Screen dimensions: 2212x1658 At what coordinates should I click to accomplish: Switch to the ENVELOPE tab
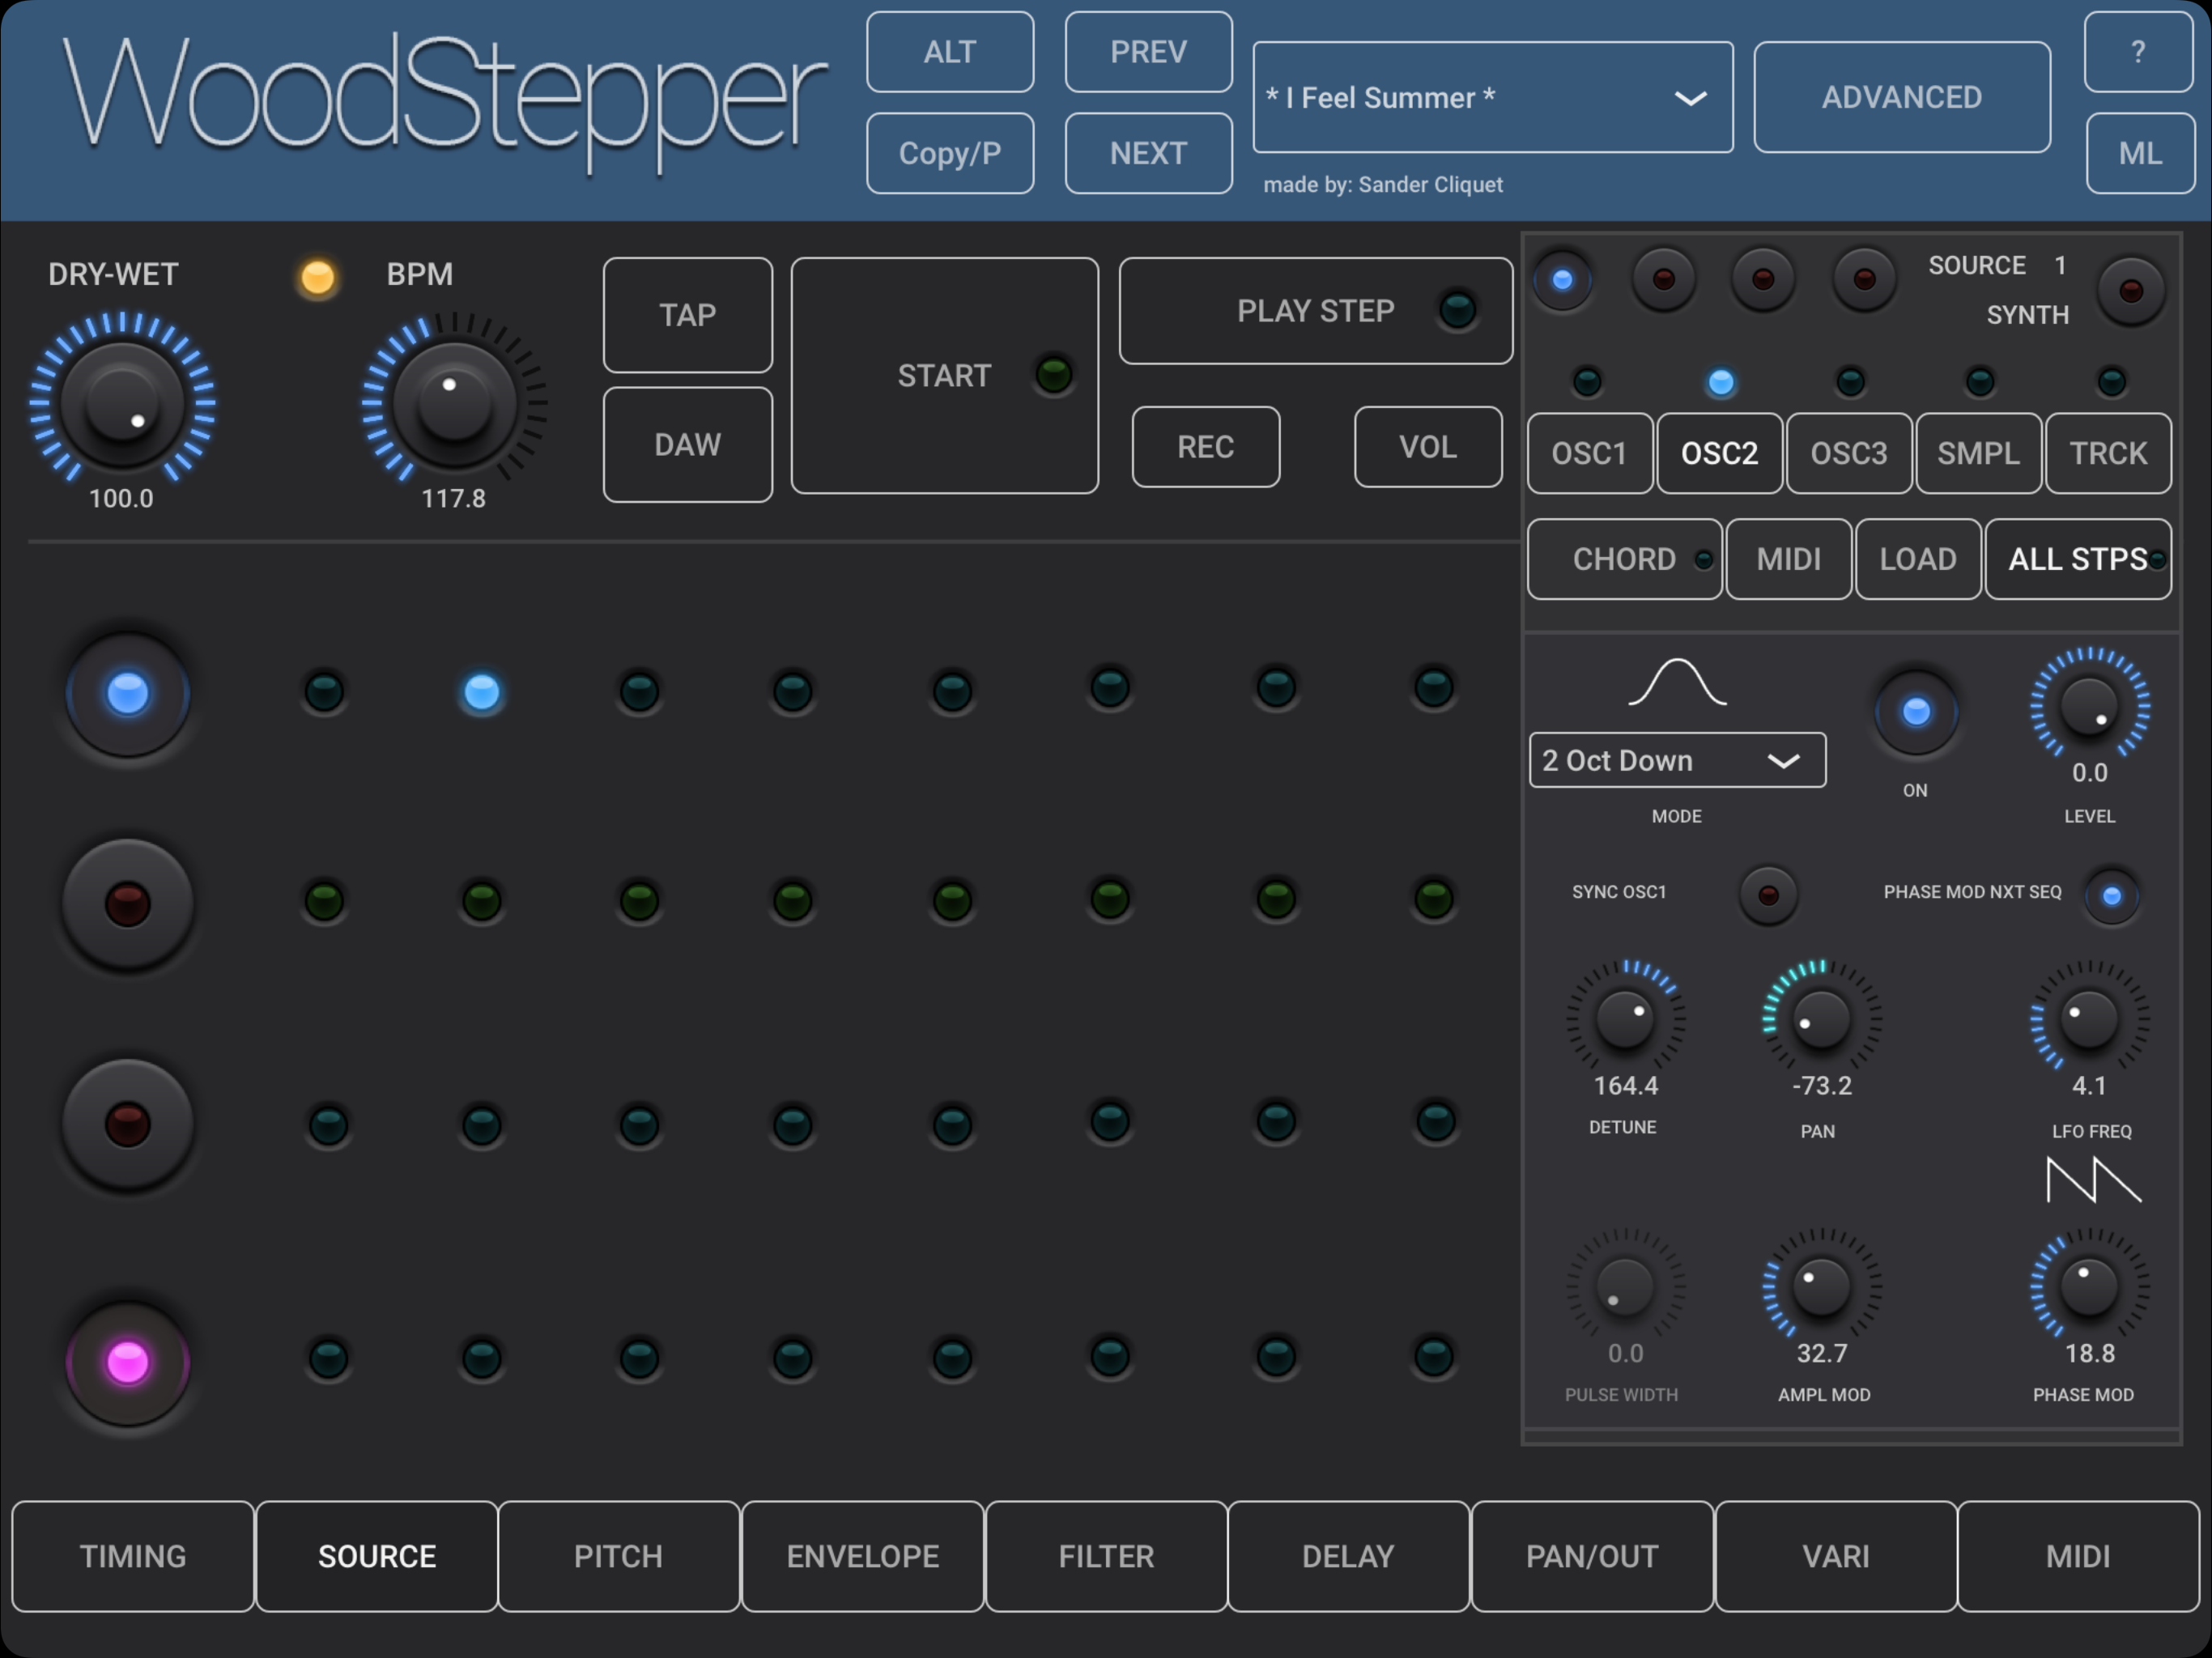click(x=862, y=1556)
